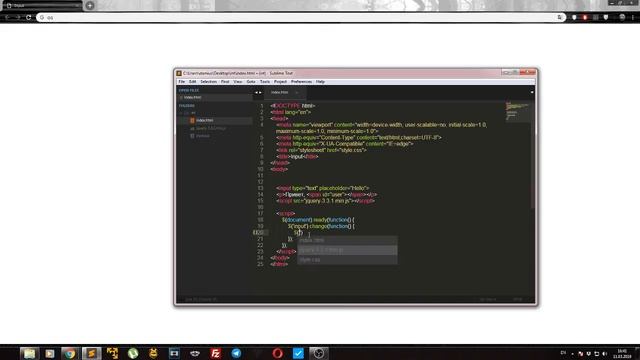Open the tab list dropdown arrow at top right of editor
640x360 pixels.
point(532,92)
